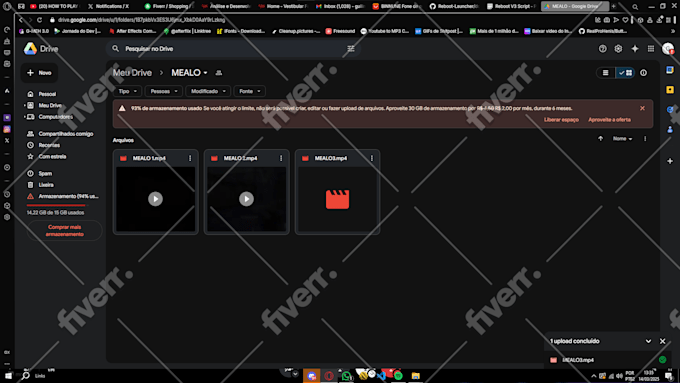680x383 pixels.
Task: Expand Computadores in the sidebar tree
Action: point(24,117)
